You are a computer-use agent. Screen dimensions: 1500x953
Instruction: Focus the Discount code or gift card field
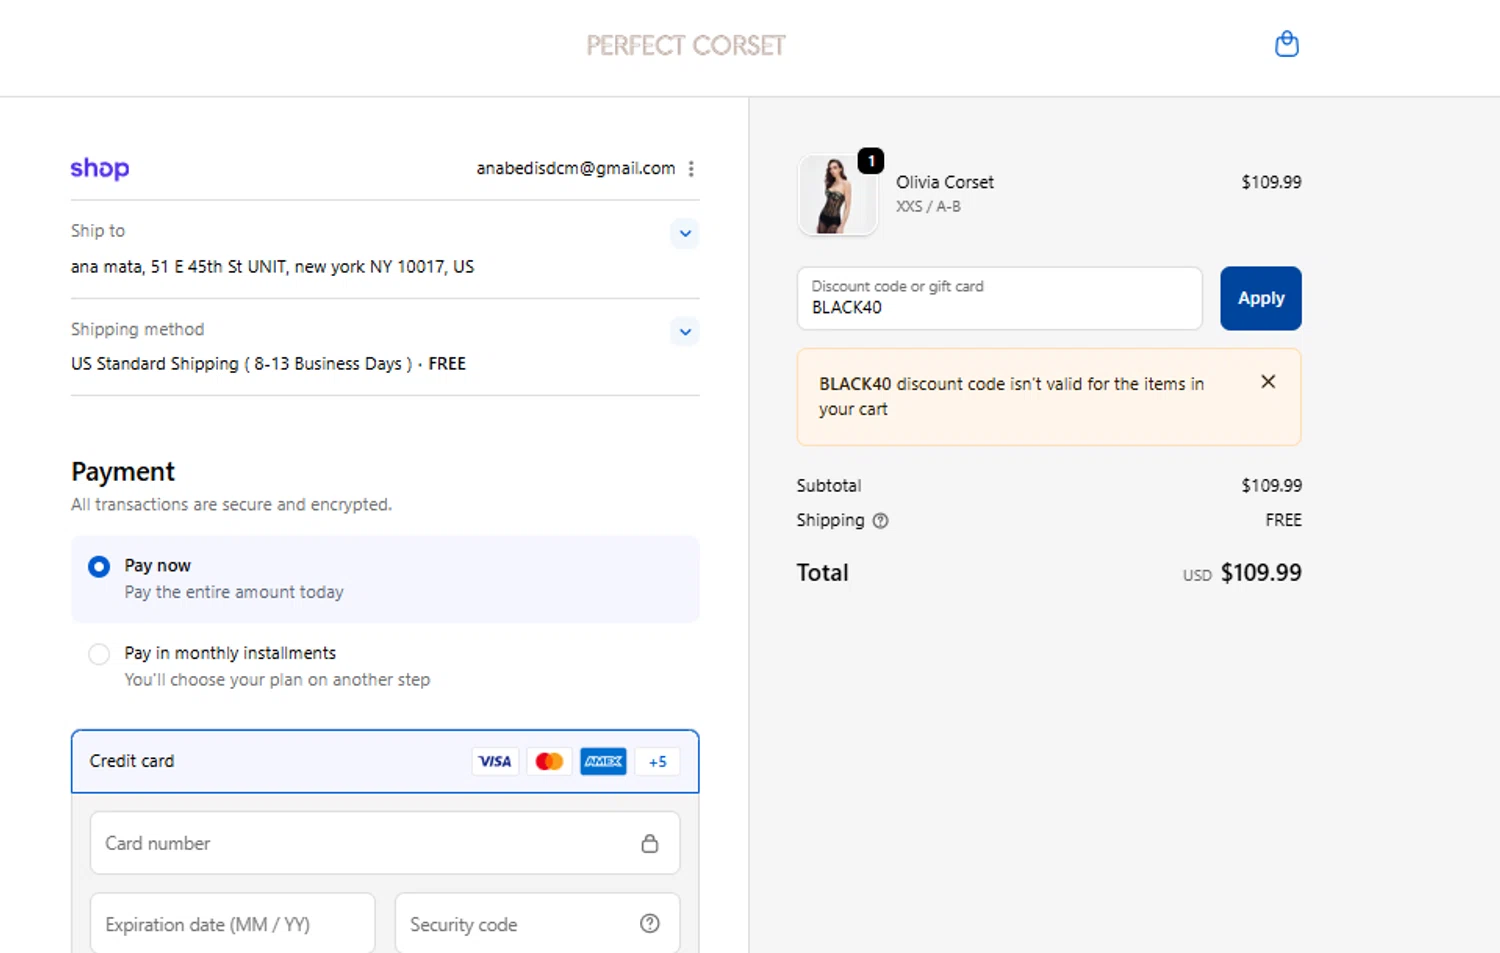[x=1000, y=298]
